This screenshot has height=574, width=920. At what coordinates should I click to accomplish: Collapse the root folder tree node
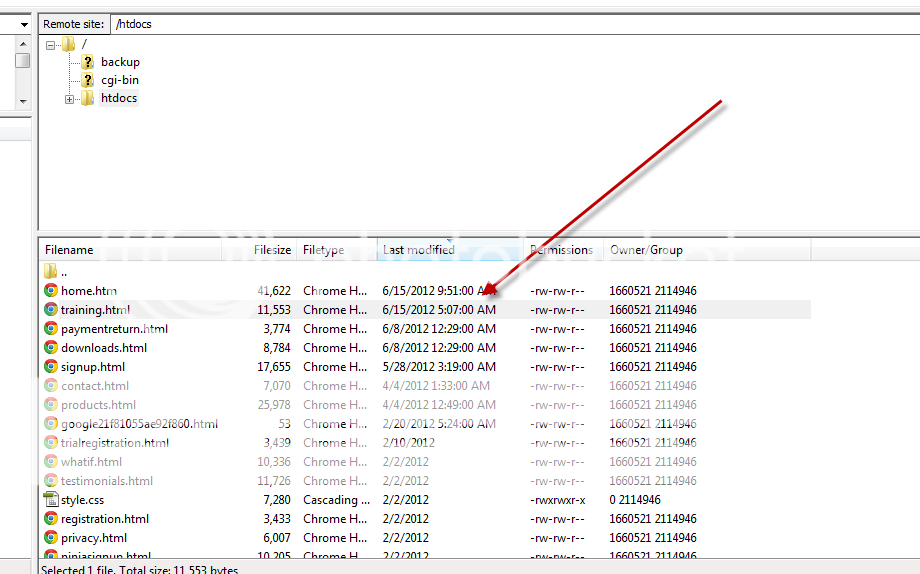tap(50, 45)
